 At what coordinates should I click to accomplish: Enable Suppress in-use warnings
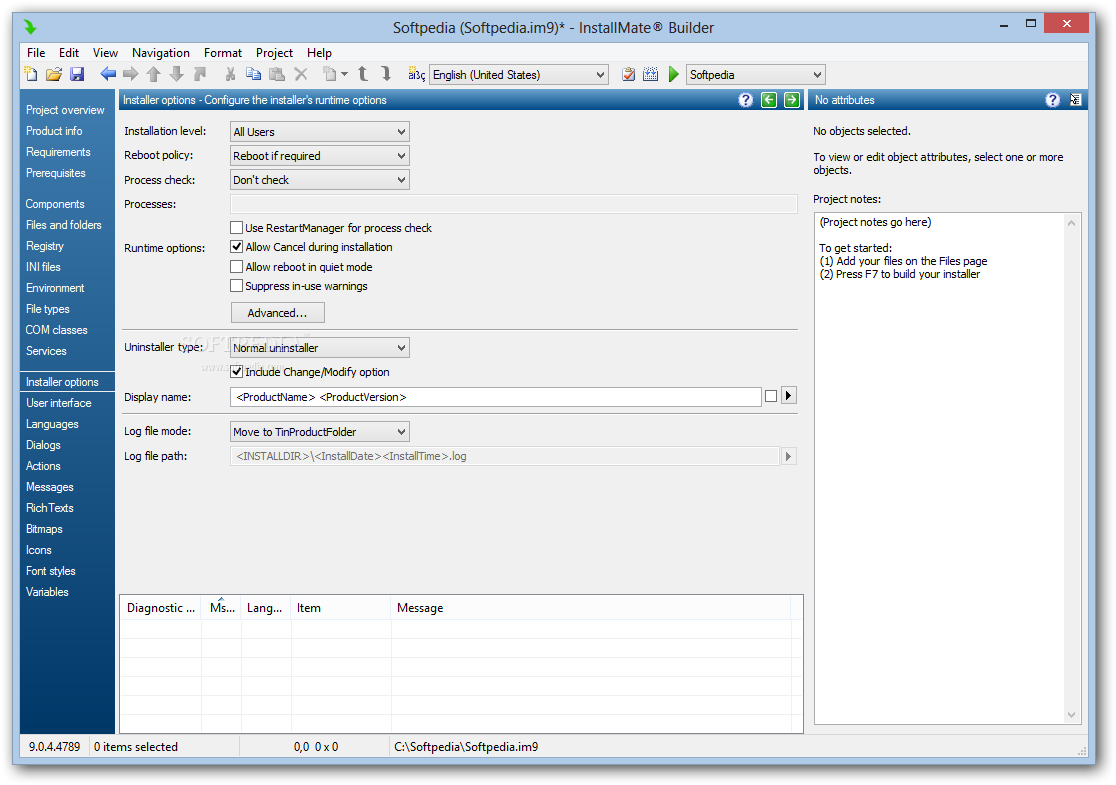237,286
